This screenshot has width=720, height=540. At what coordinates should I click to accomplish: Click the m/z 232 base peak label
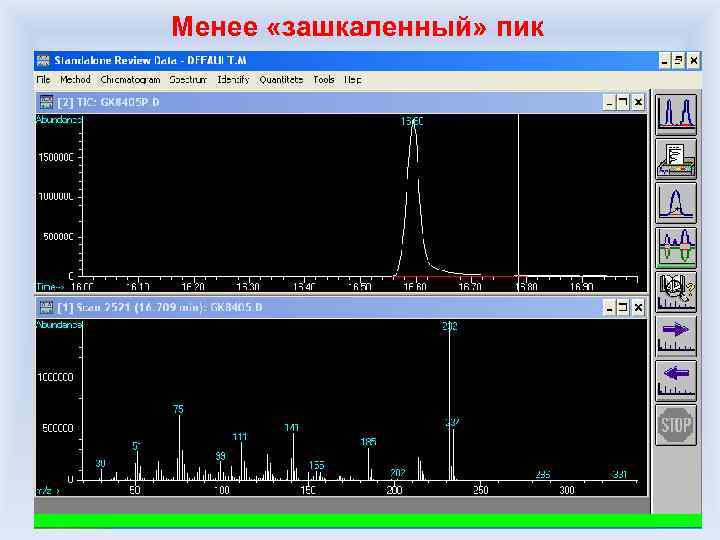pyautogui.click(x=450, y=326)
